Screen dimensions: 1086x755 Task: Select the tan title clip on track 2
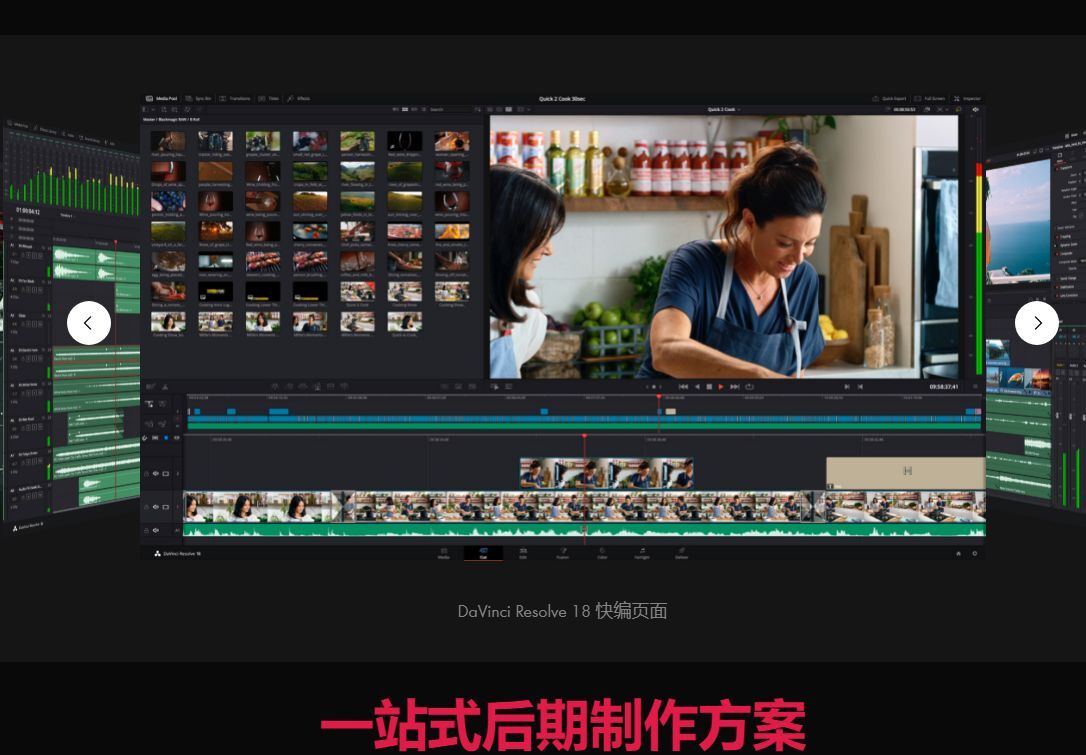click(905, 472)
